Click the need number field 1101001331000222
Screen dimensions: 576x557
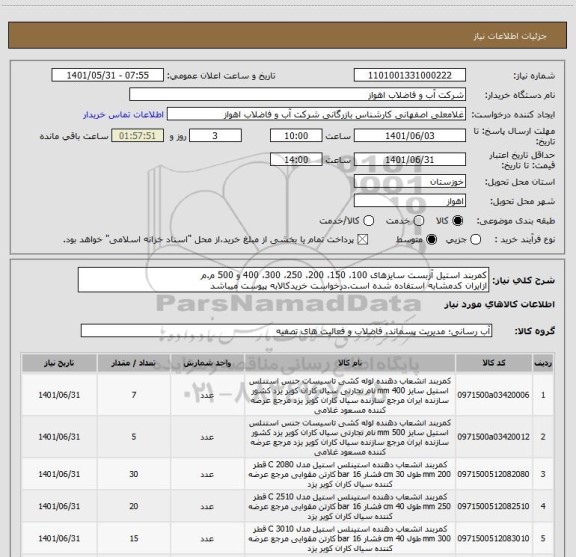(410, 75)
